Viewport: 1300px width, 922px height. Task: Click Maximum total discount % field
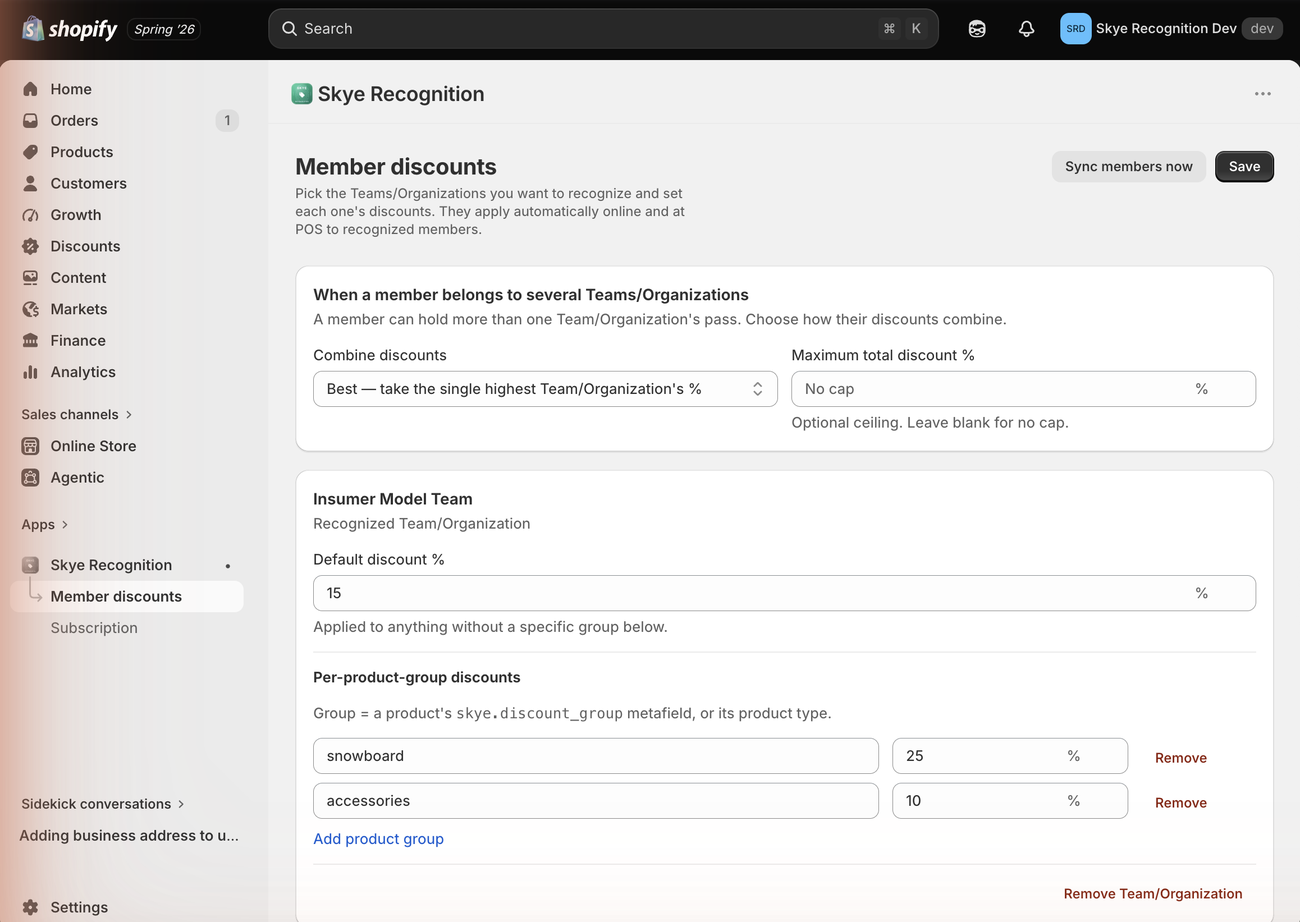tap(1023, 389)
